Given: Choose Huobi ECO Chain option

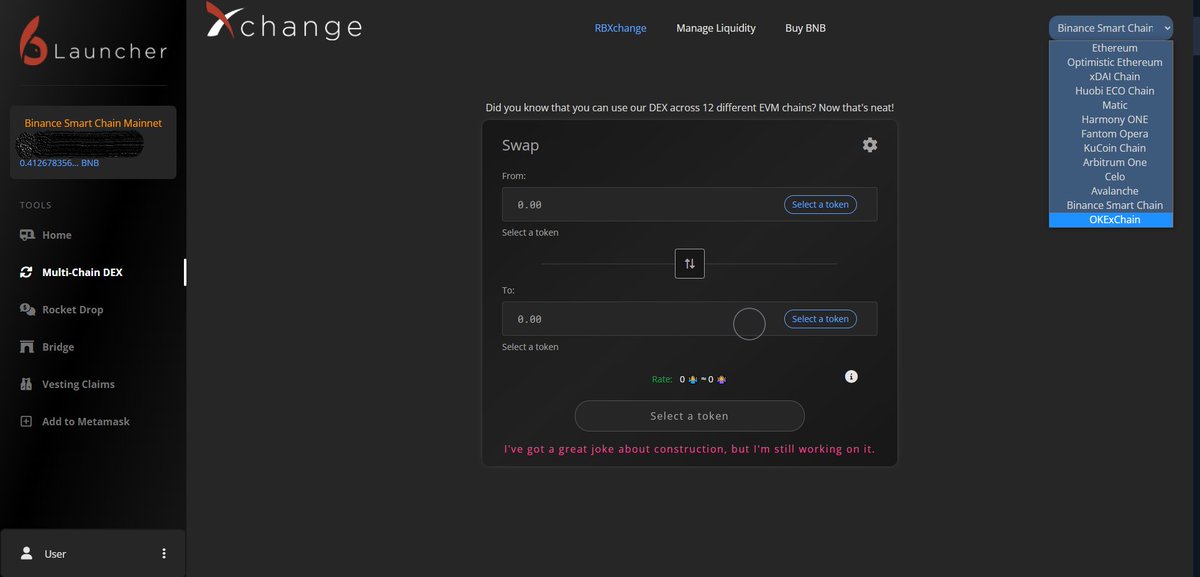Looking at the screenshot, I should [1111, 91].
